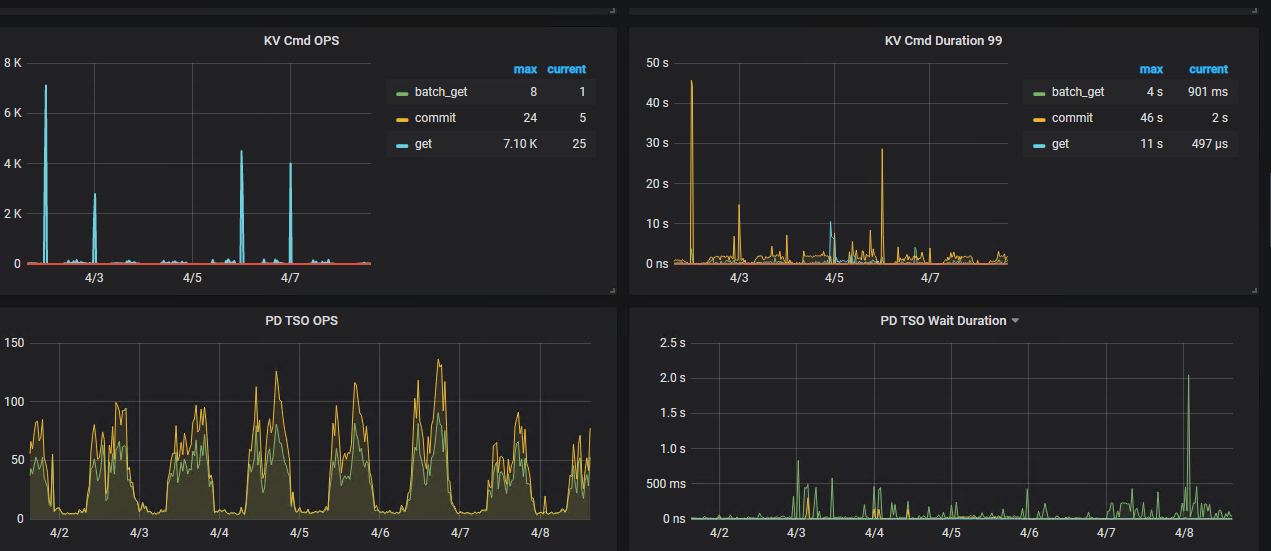Click green batch_get color icon in KV Cmd Duration 99
The height and width of the screenshot is (551, 1271).
click(1039, 93)
